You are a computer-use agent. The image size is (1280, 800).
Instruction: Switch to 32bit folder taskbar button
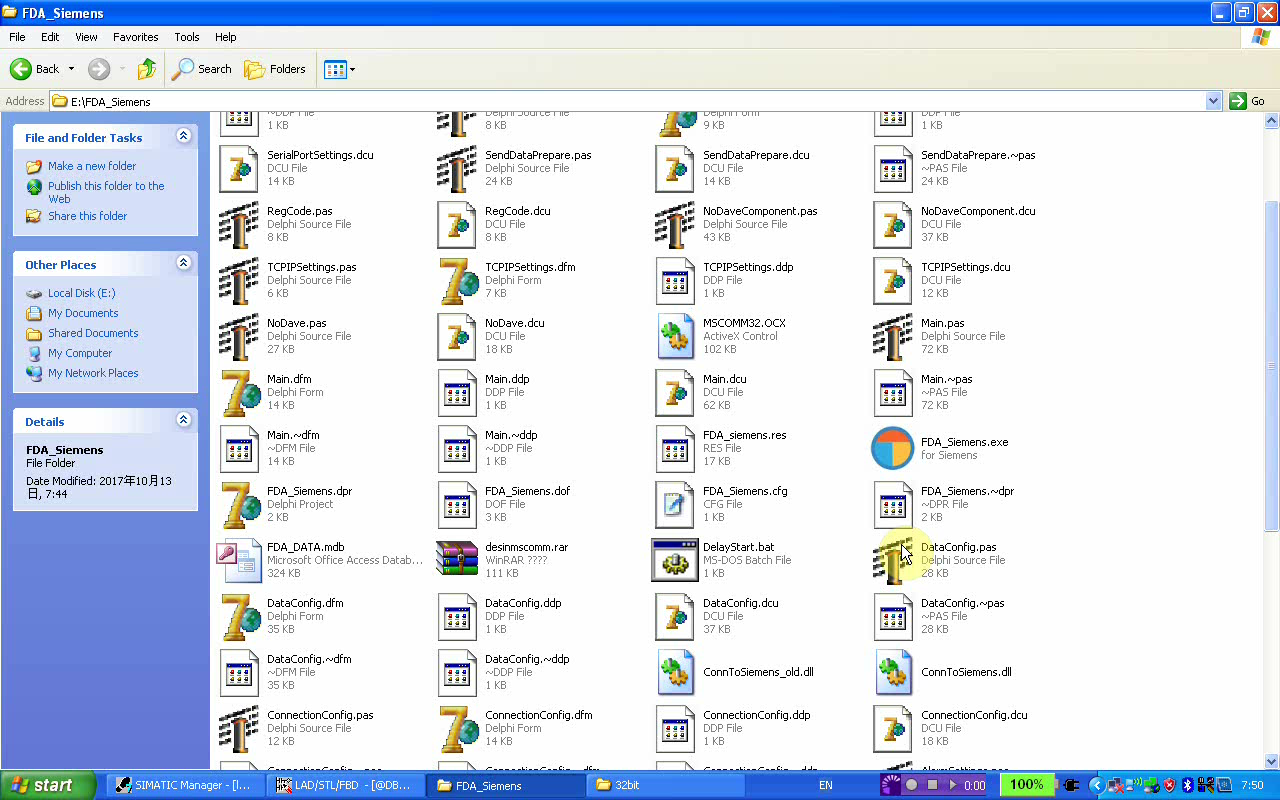click(667, 785)
